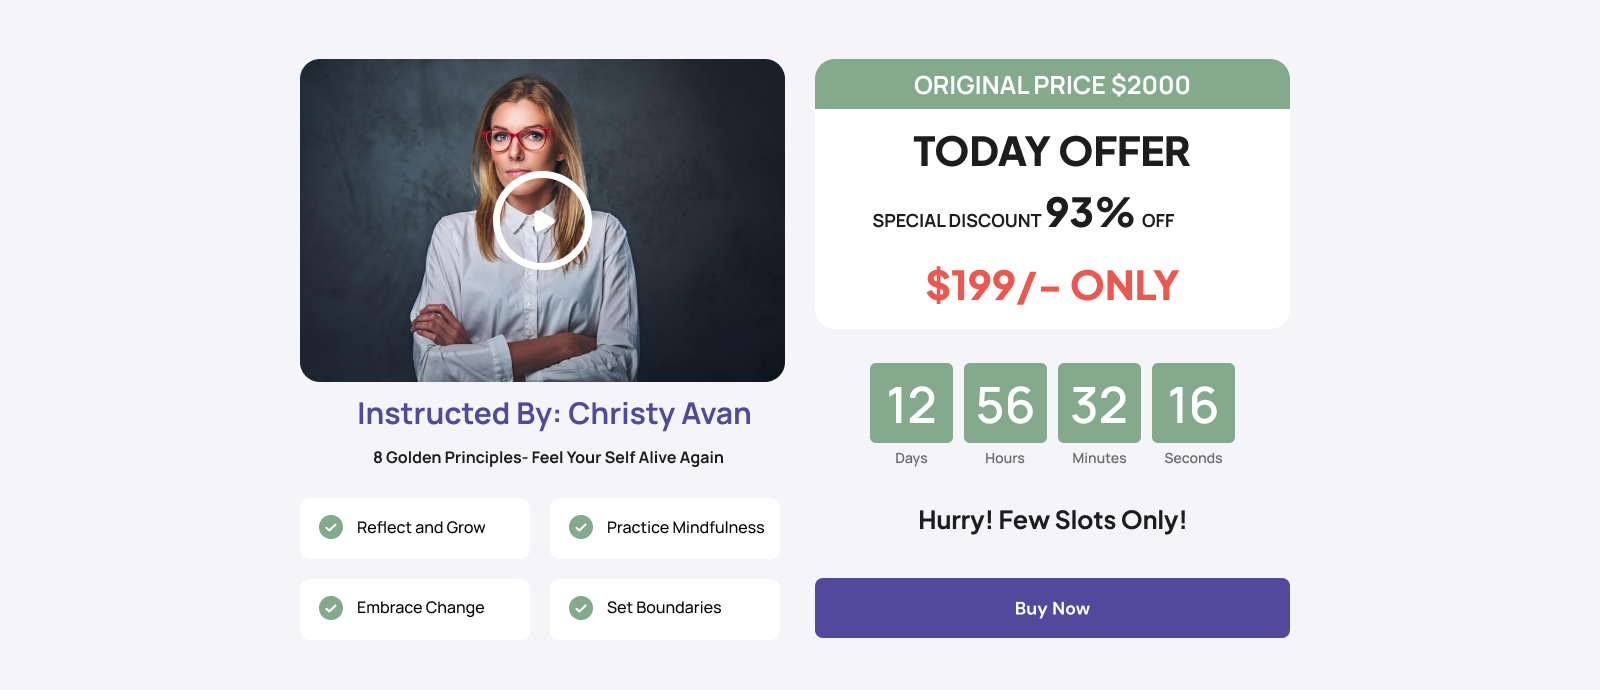This screenshot has height=690, width=1600.
Task: Click the Seconds countdown tile showing 16
Action: click(x=1193, y=403)
